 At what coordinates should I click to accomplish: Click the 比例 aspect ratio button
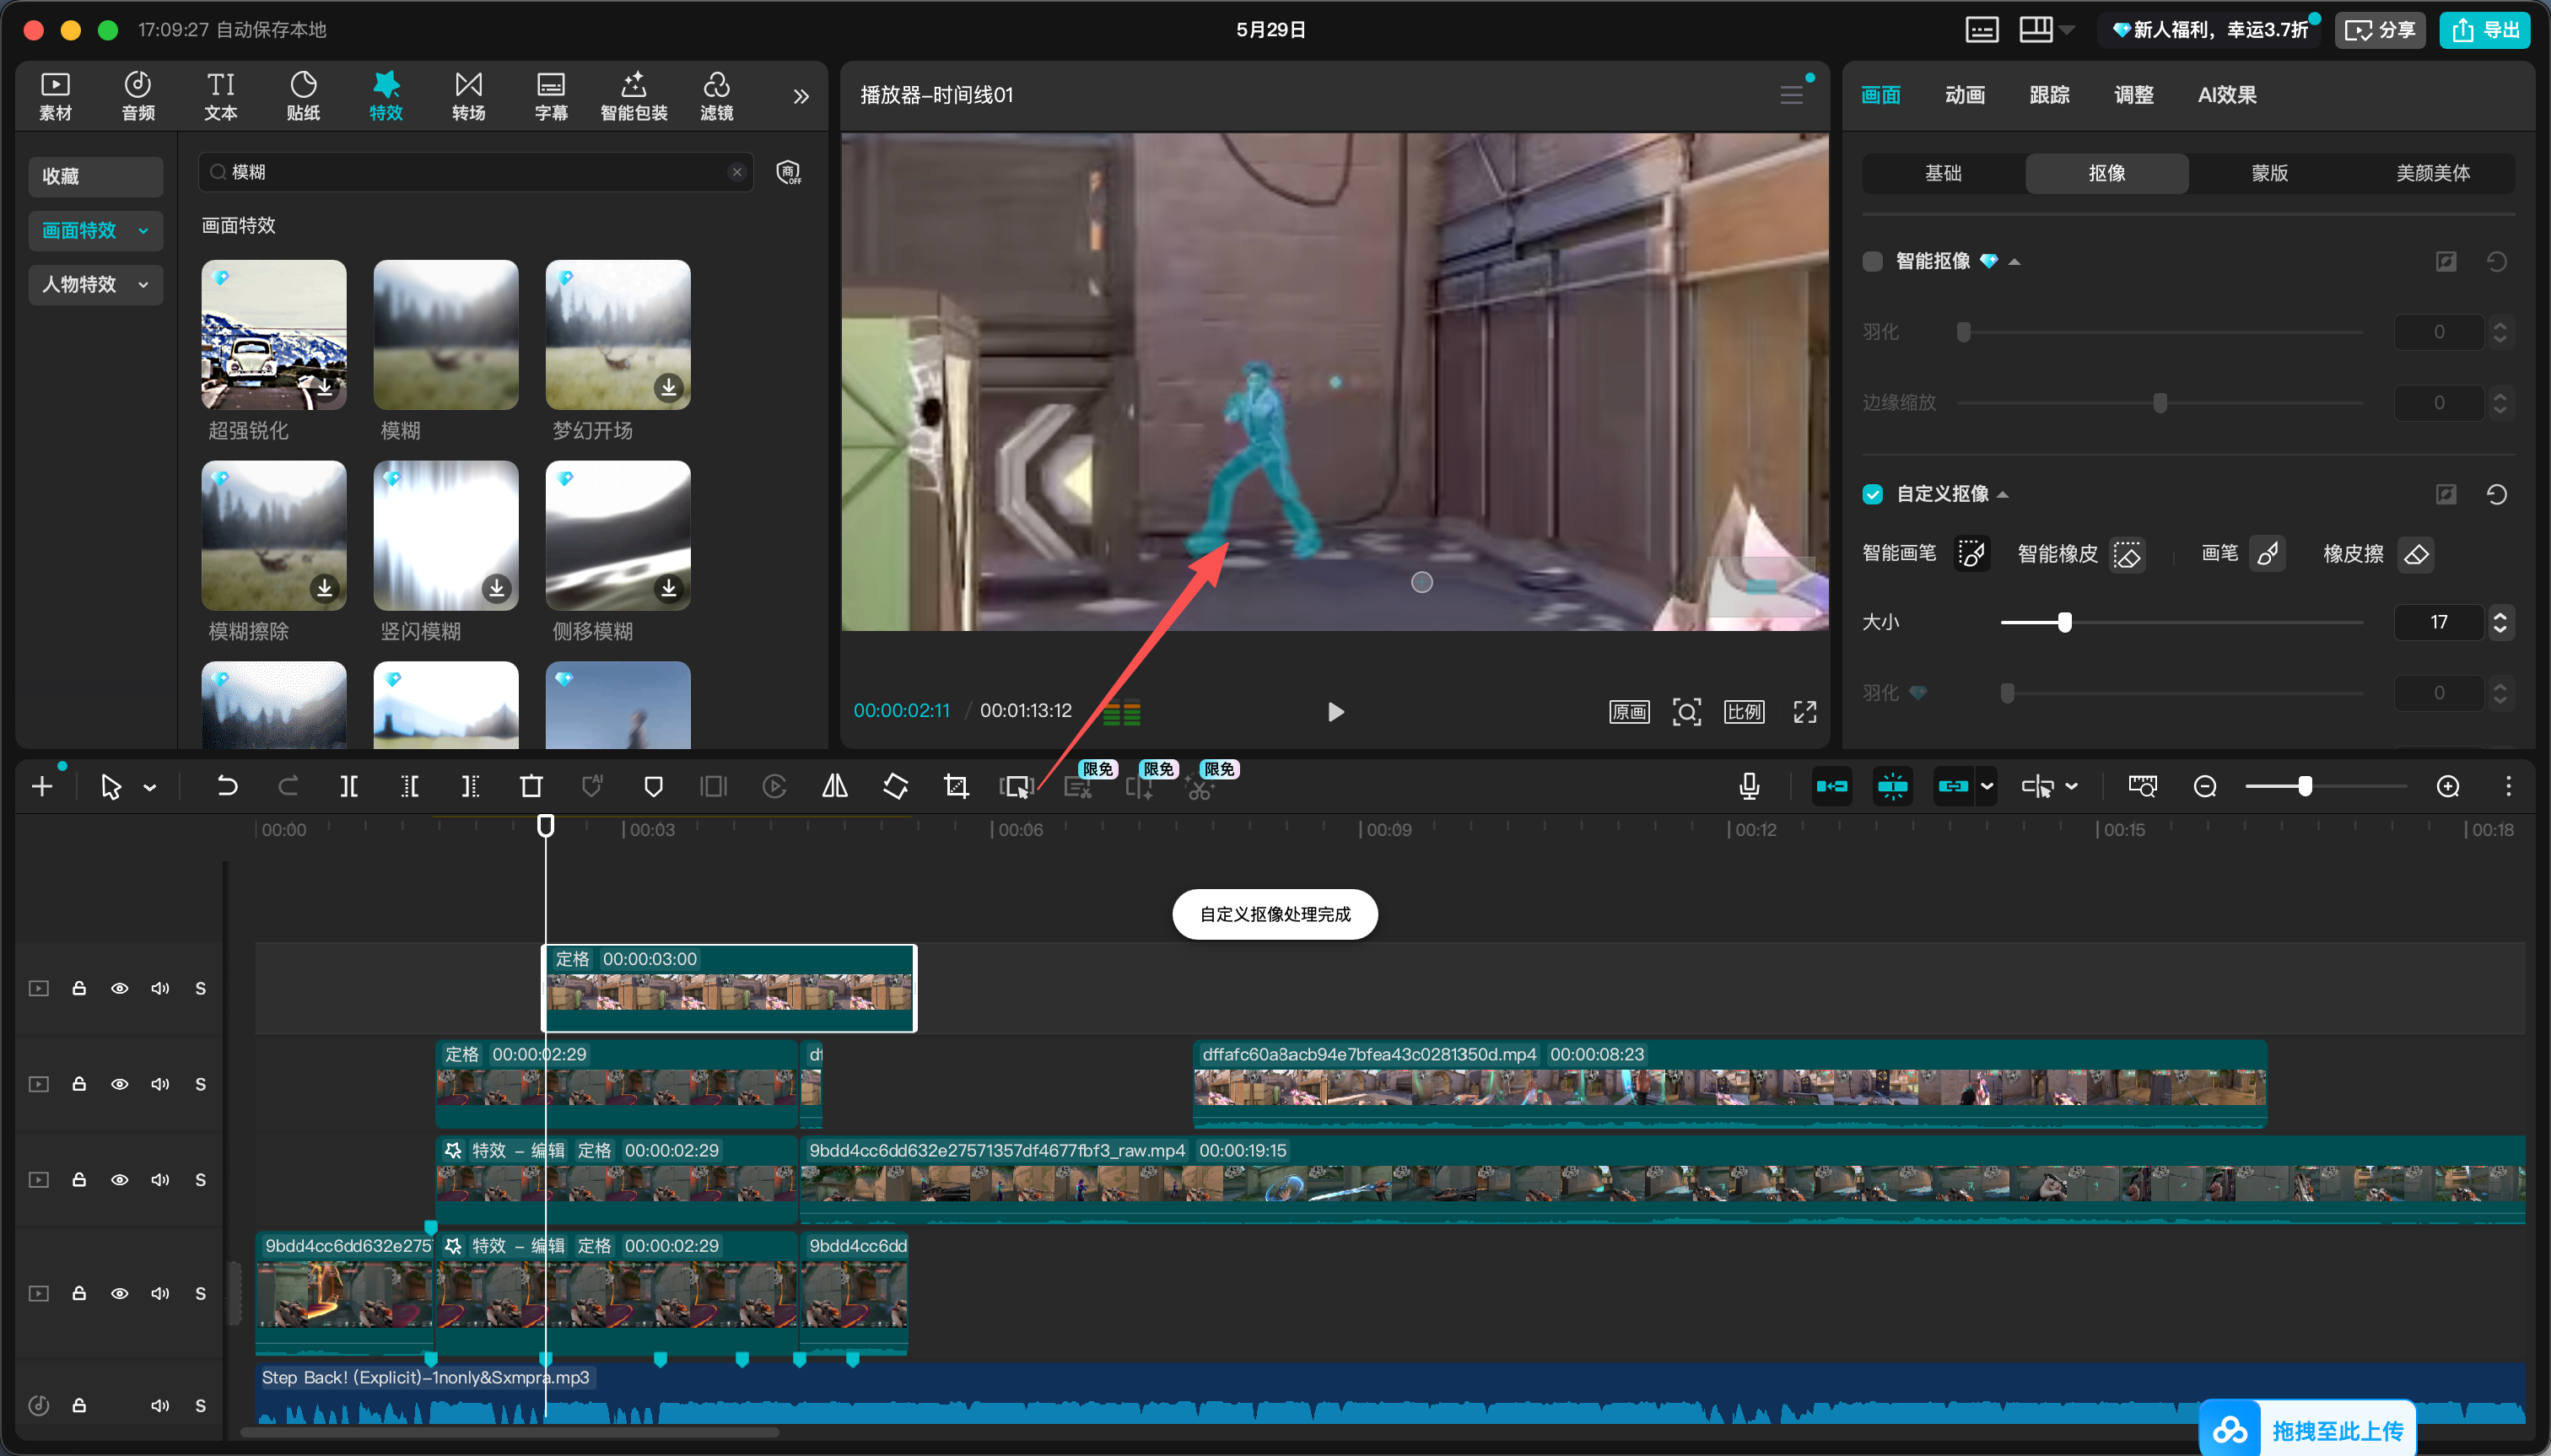point(1744,712)
